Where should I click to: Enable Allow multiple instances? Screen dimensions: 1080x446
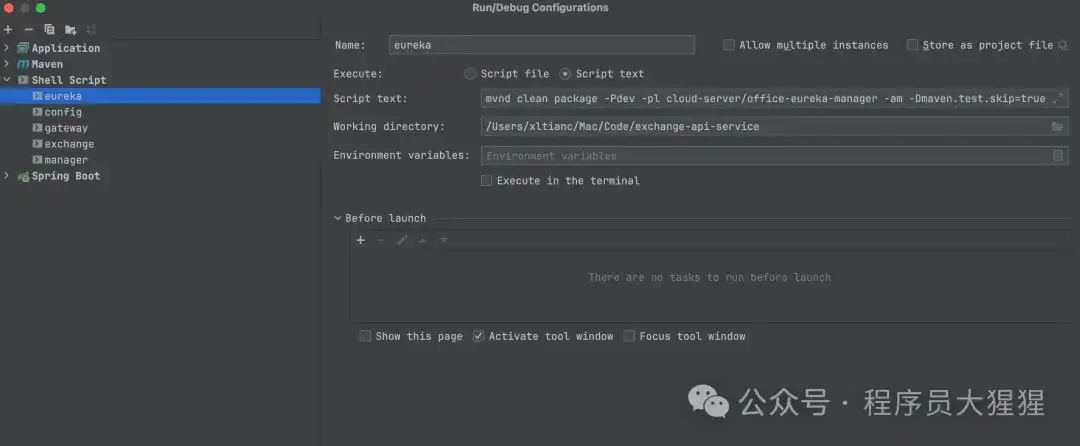click(x=729, y=45)
